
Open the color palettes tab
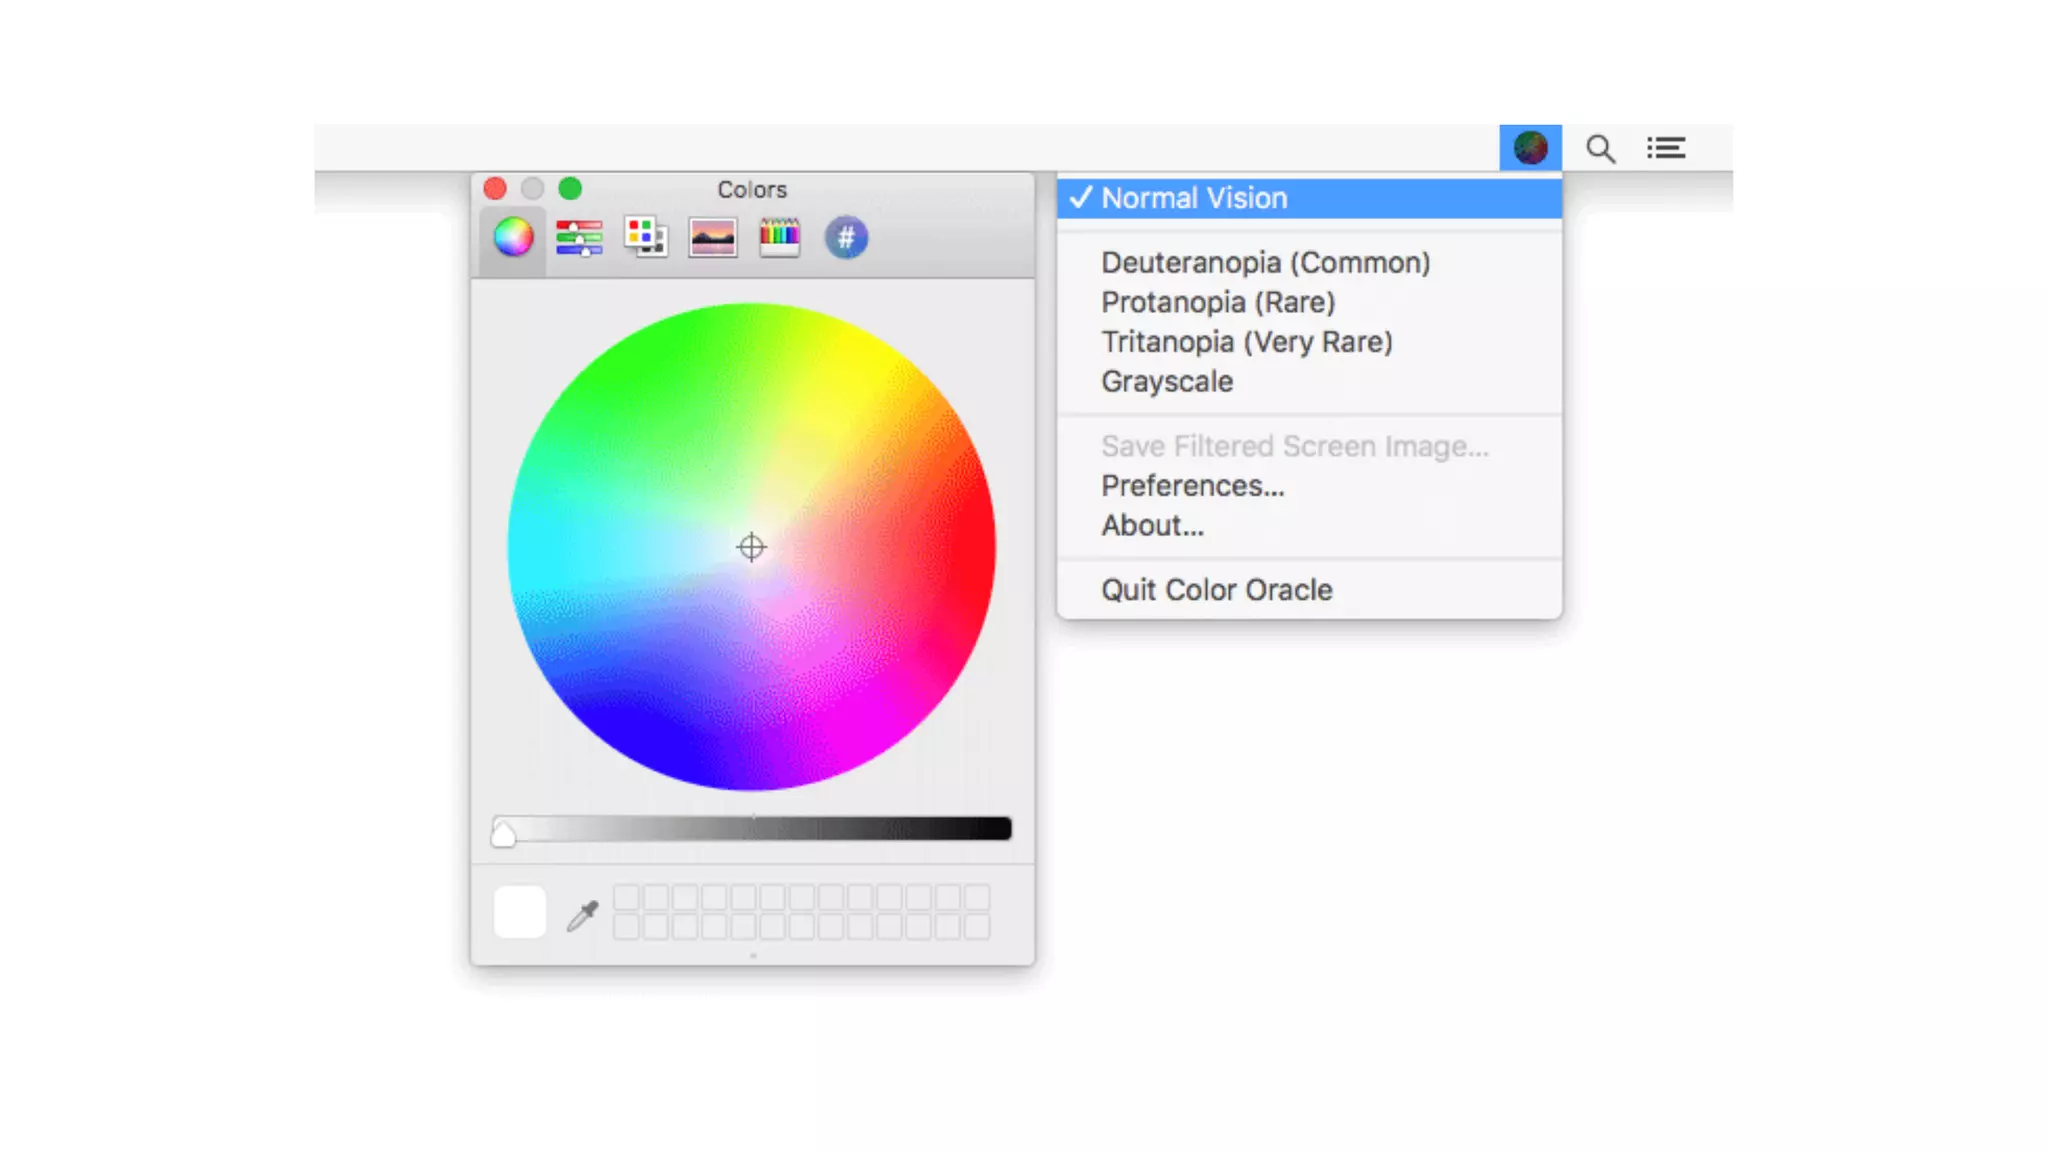pyautogui.click(x=646, y=238)
